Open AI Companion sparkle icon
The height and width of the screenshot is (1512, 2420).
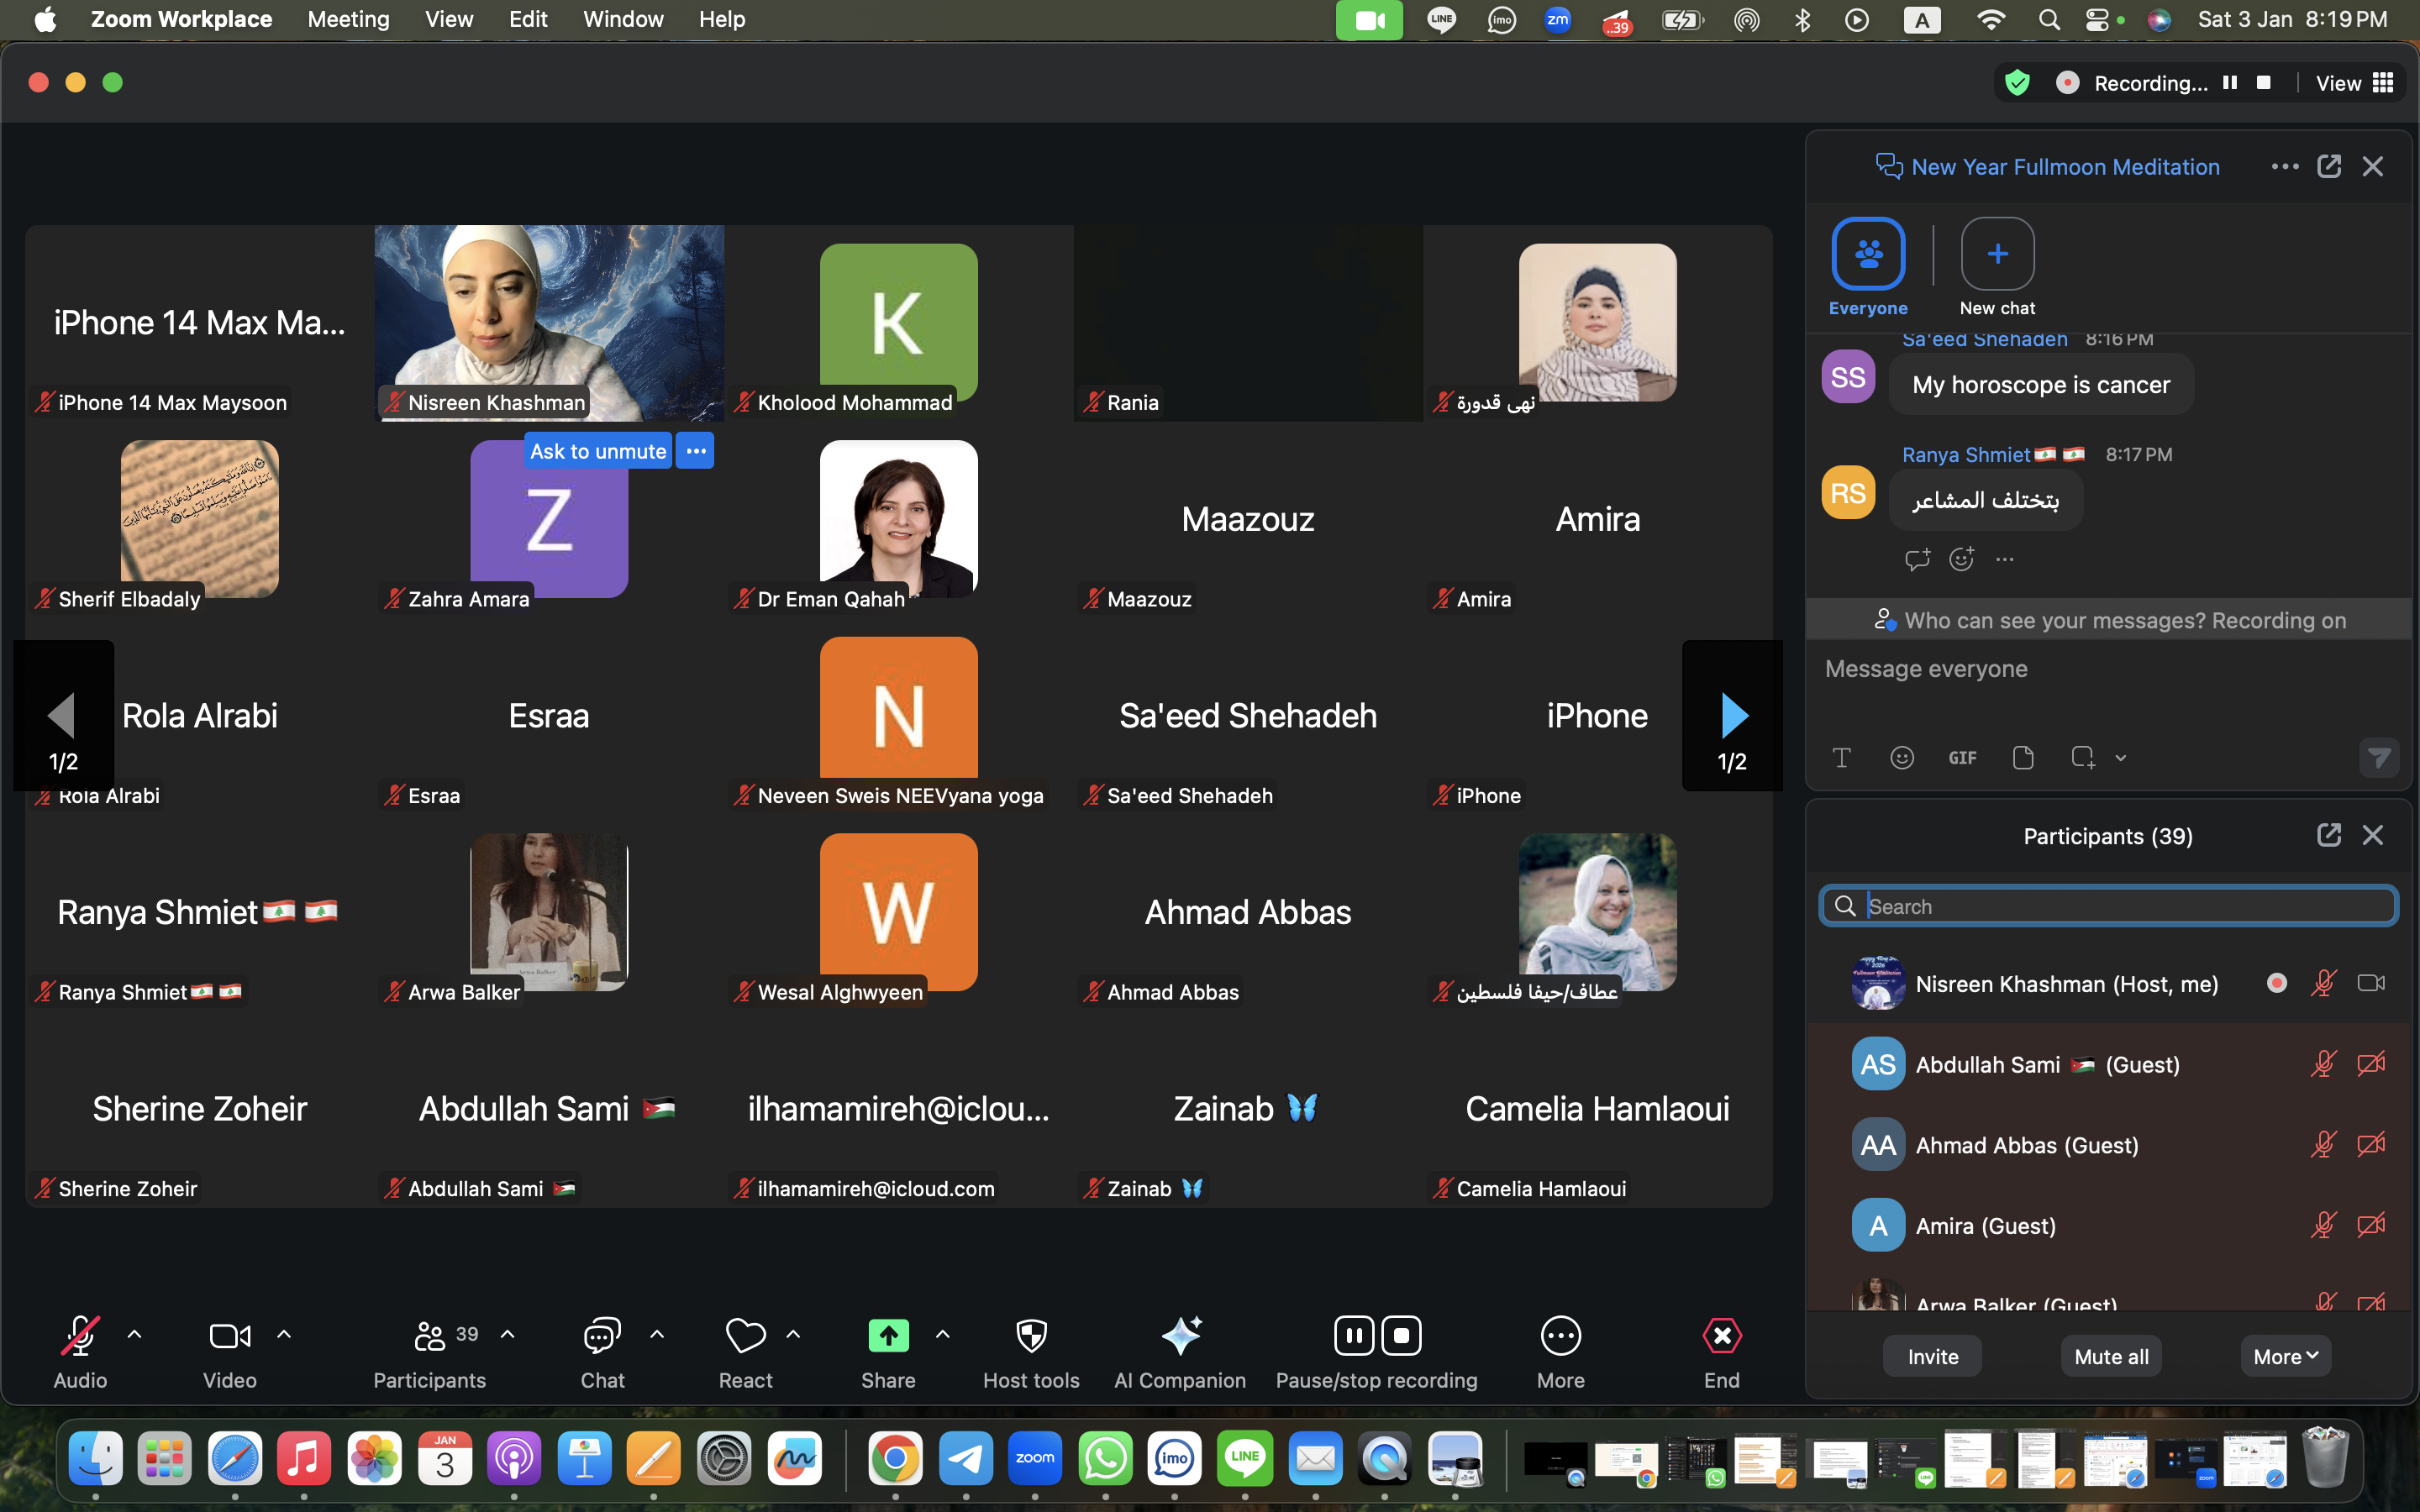pos(1180,1336)
